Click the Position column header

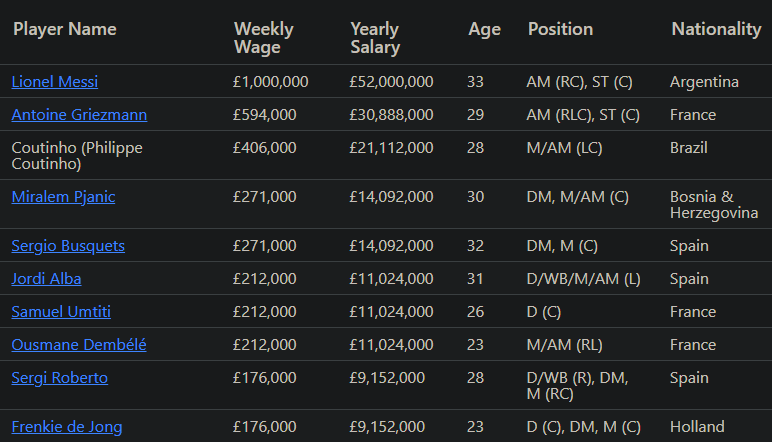click(x=560, y=29)
